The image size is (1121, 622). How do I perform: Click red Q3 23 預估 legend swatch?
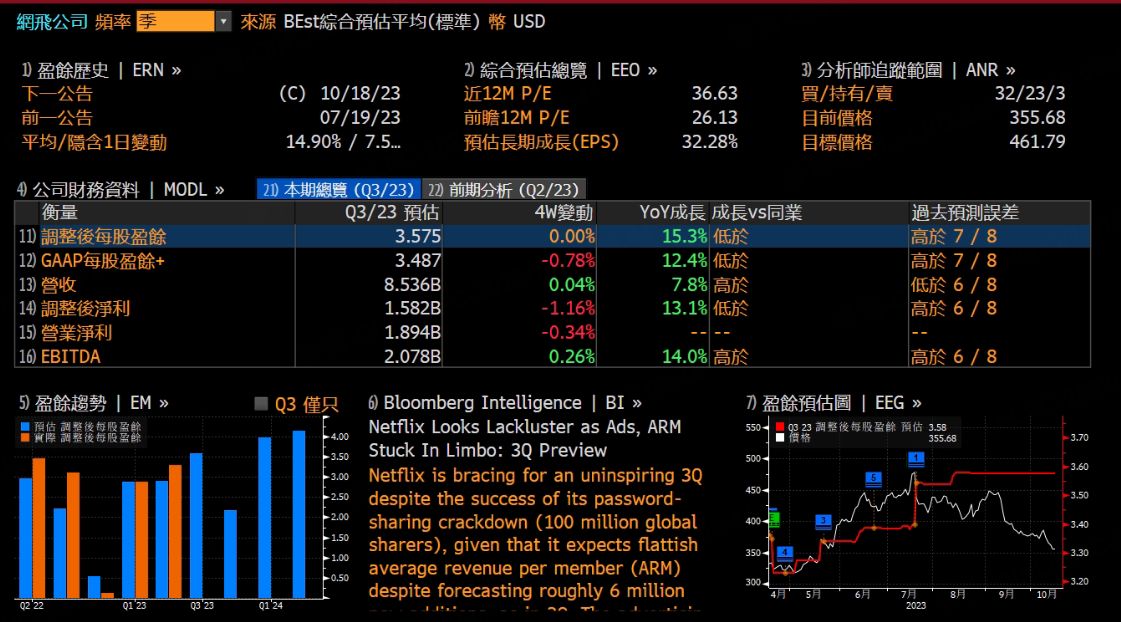pyautogui.click(x=780, y=427)
